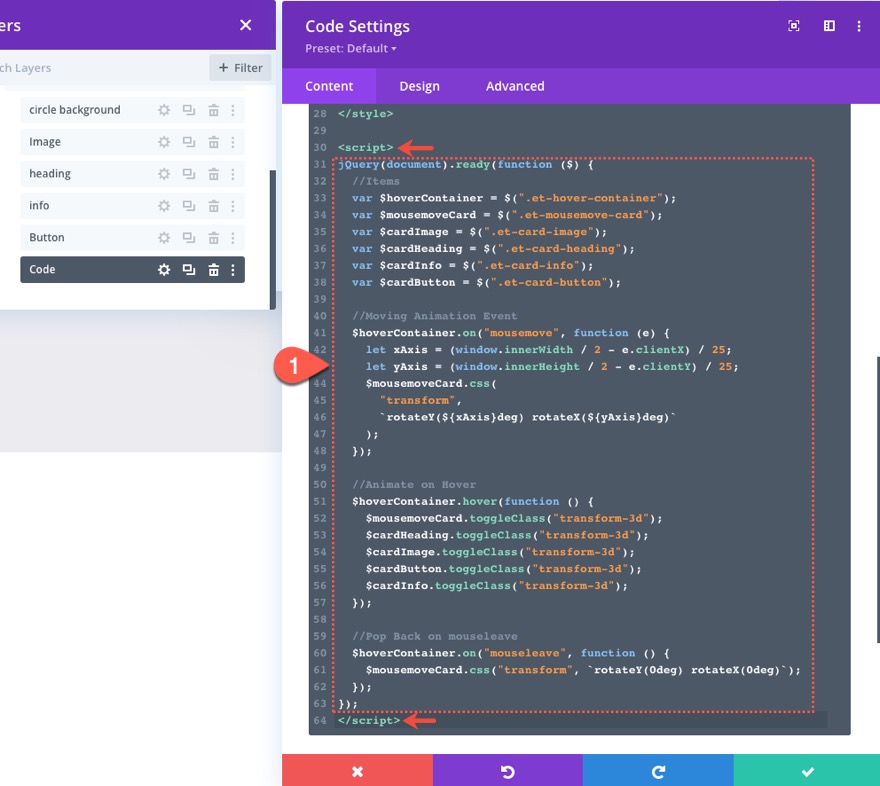Snap Code Settings modal to sidebar
The width and height of the screenshot is (880, 786).
tap(829, 26)
